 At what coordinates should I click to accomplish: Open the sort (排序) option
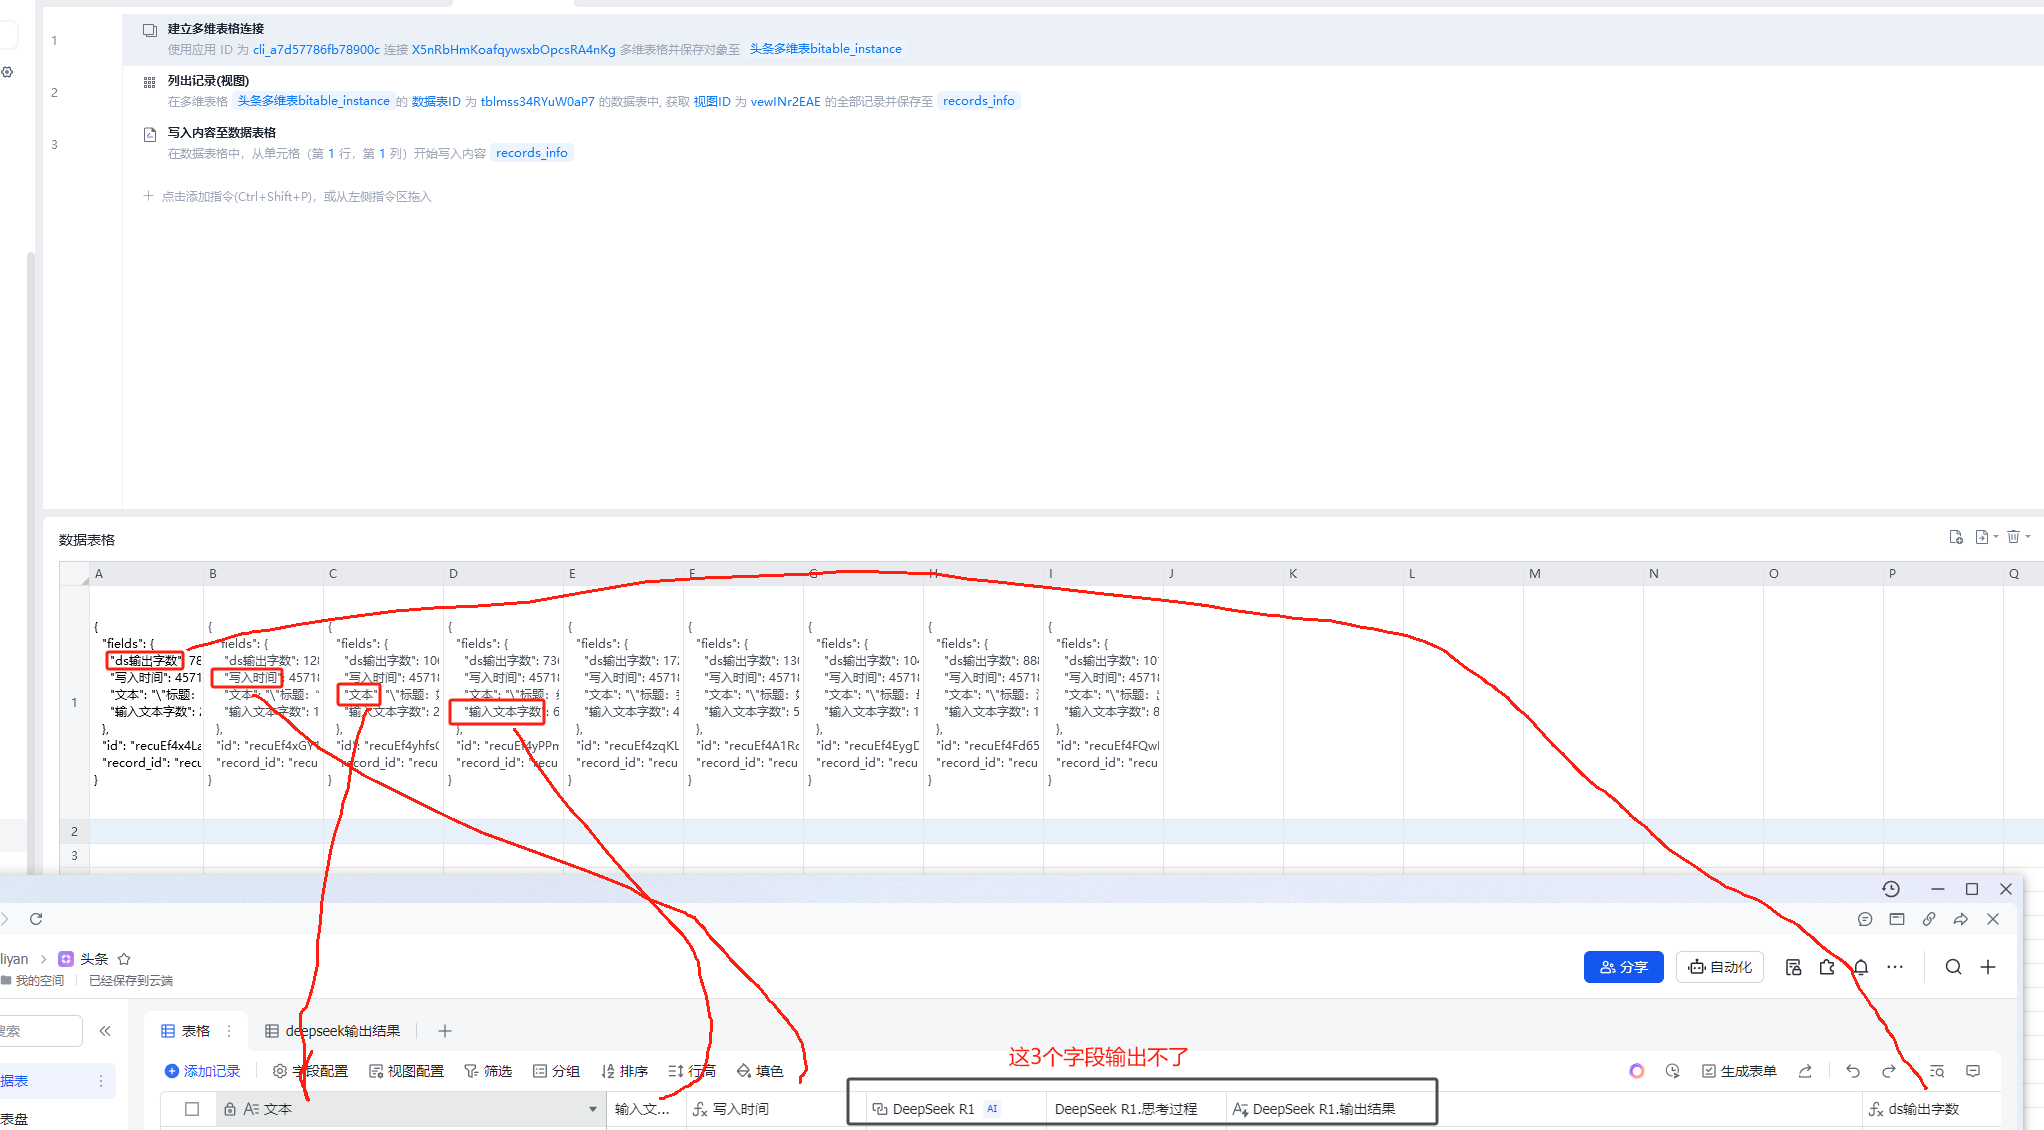pos(624,1071)
